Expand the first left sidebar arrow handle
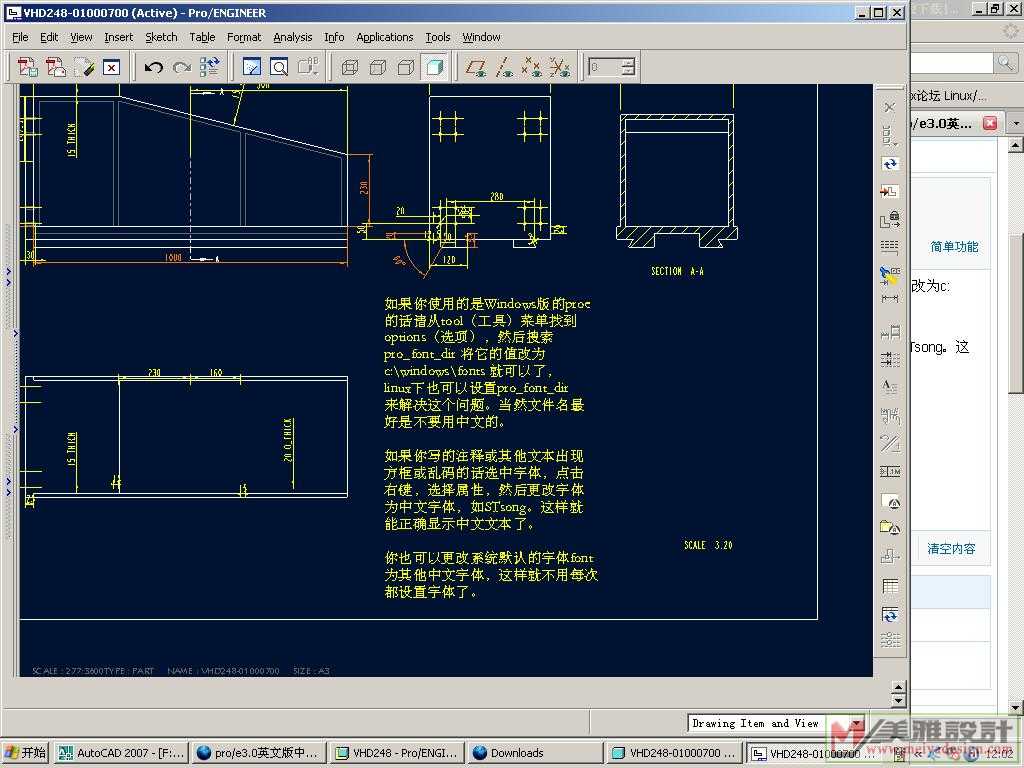Screen dimensions: 1024x768 click(8, 270)
